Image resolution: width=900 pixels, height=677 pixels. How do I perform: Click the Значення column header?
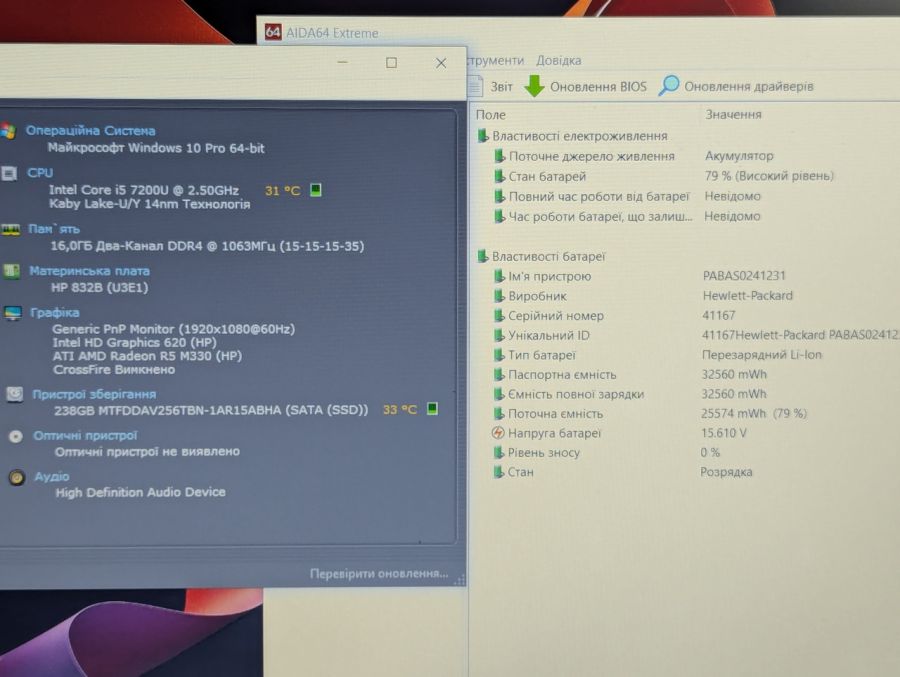[x=733, y=114]
